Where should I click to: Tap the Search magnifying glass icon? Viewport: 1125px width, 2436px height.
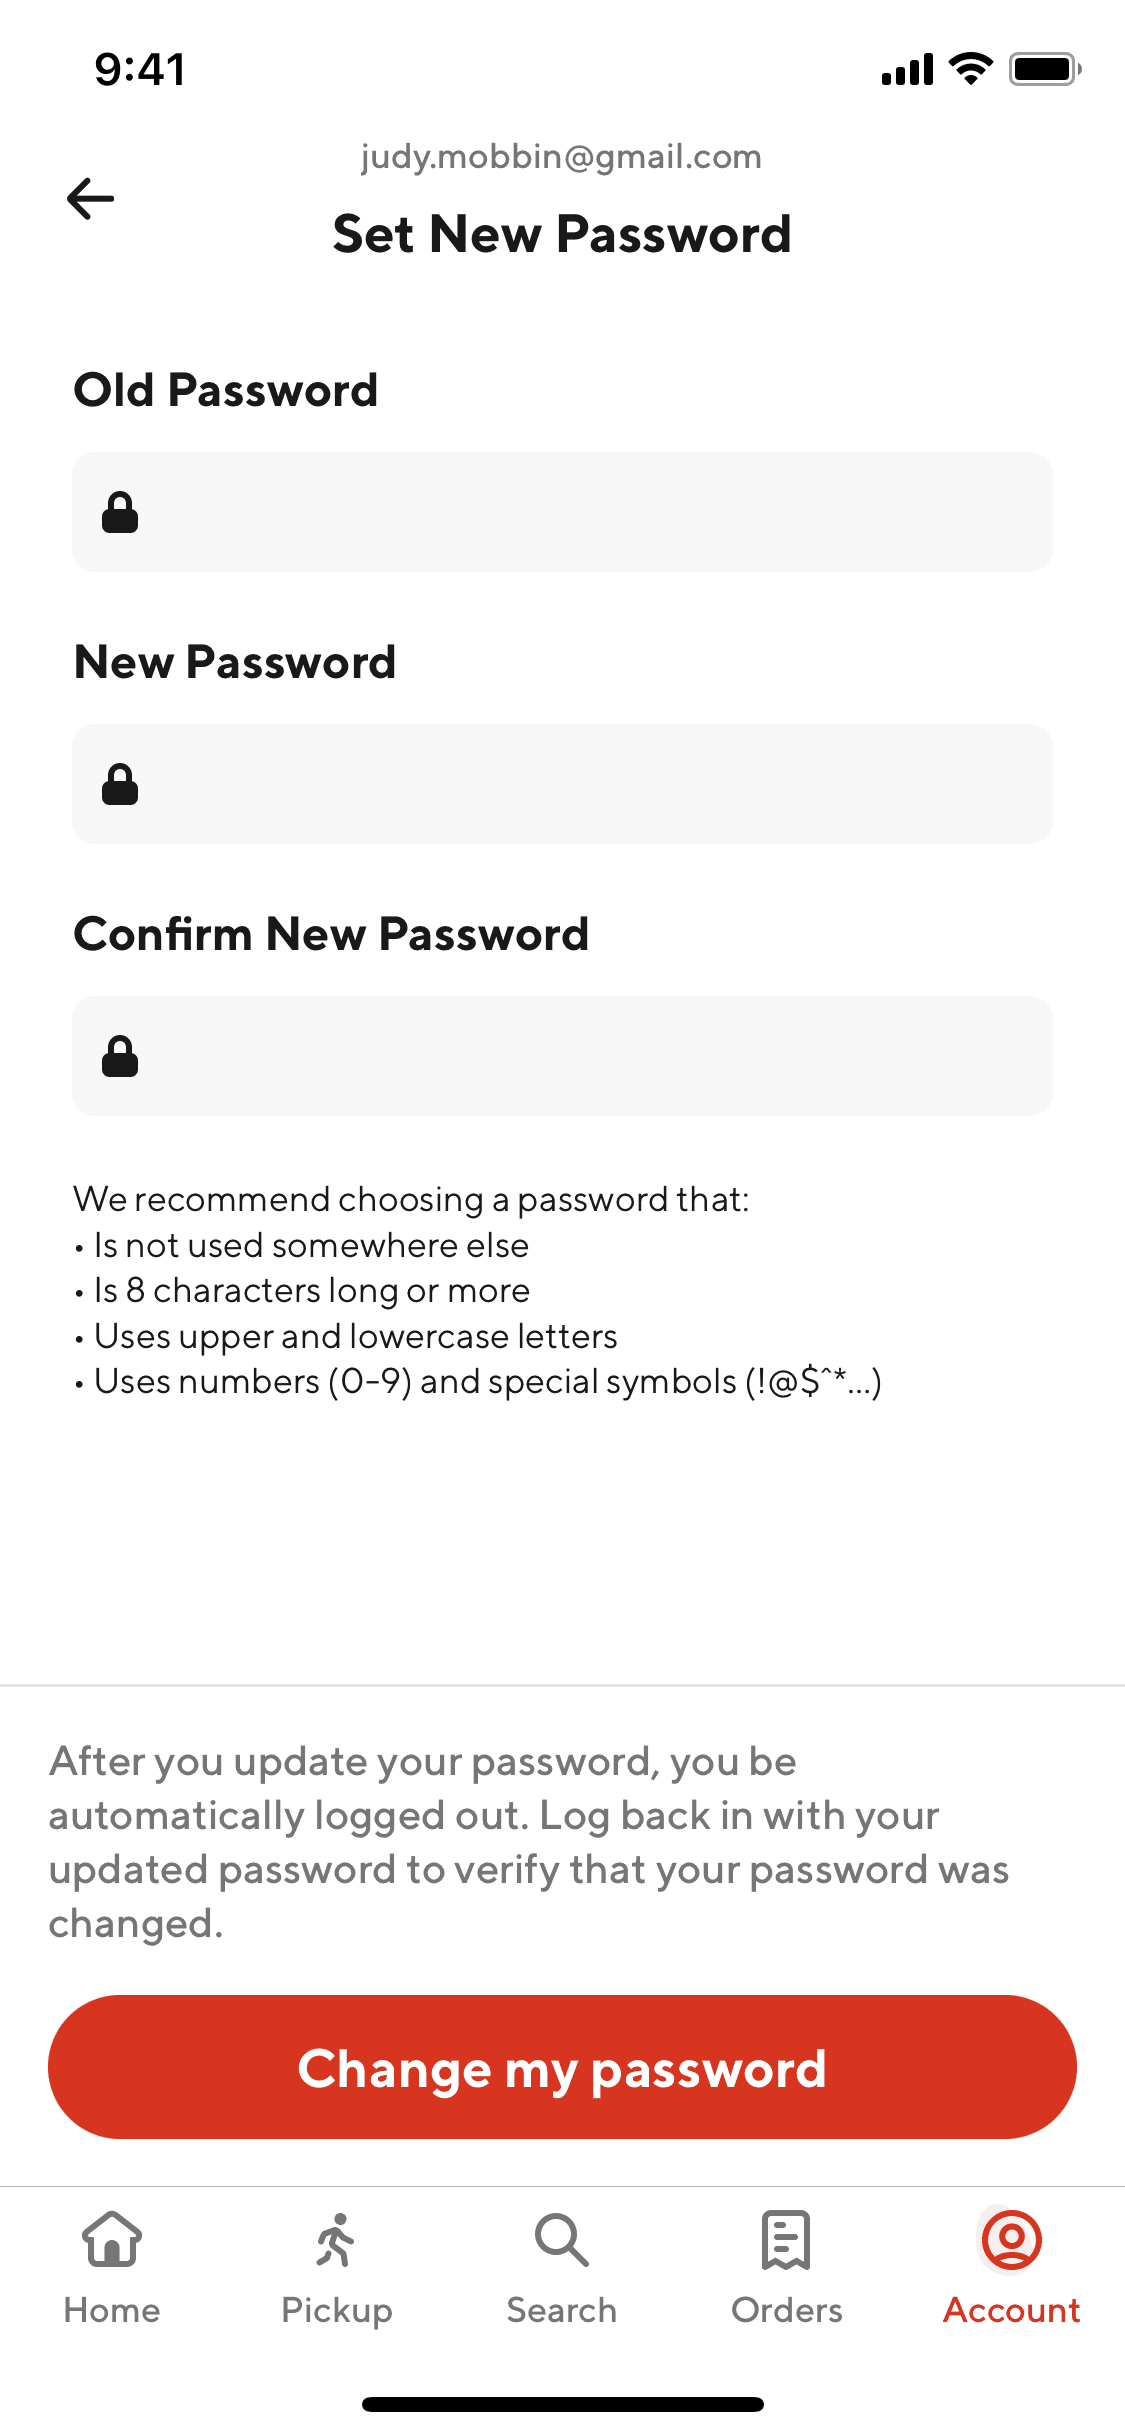coord(561,2239)
